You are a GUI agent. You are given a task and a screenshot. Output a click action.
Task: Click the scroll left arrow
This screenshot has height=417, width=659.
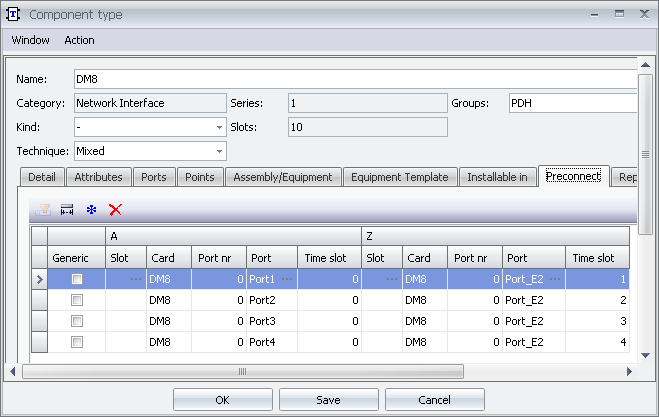click(13, 372)
